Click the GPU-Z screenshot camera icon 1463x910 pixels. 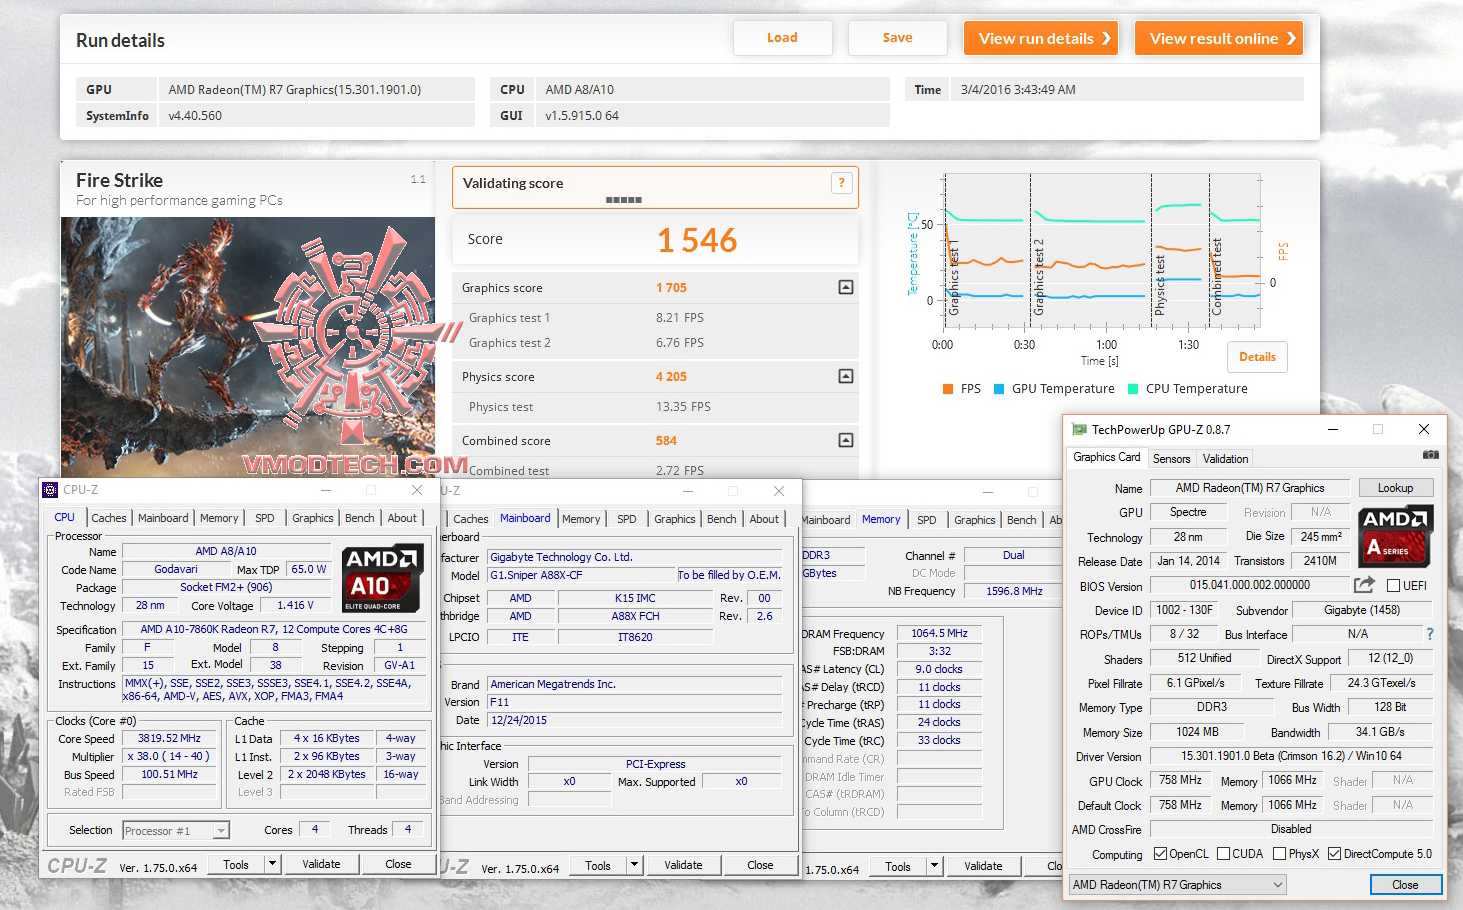pos(1431,455)
